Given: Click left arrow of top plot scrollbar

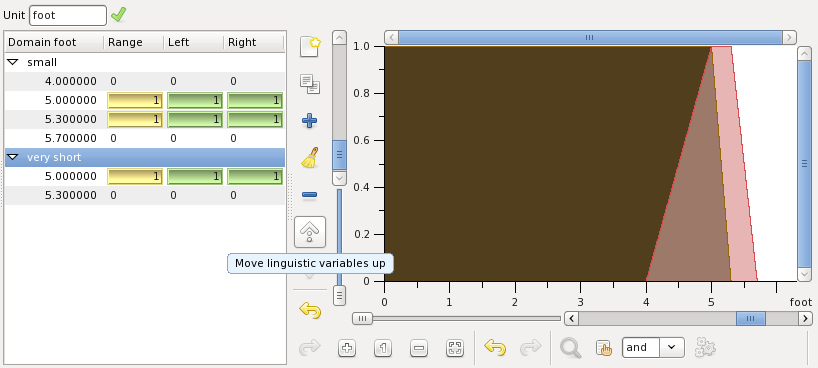Looking at the screenshot, I should [x=391, y=38].
